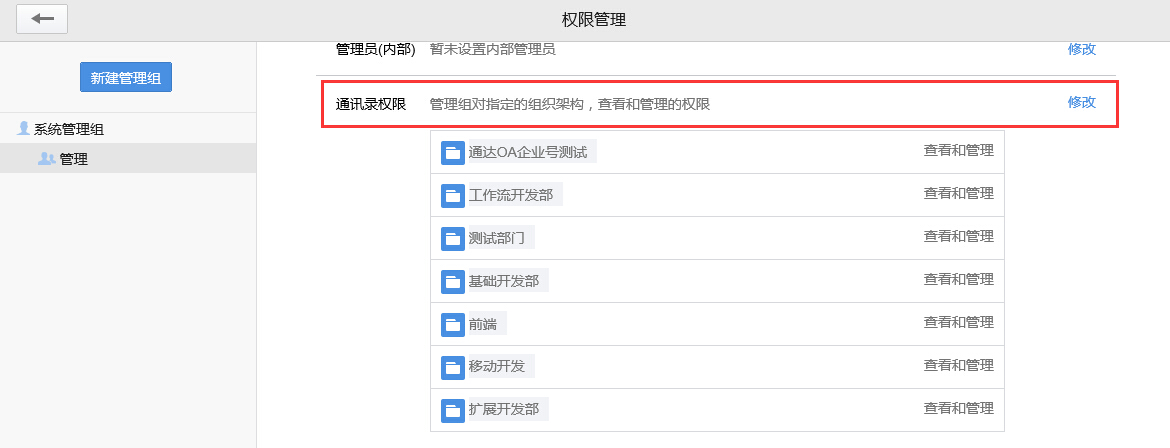1170x448 pixels.
Task: Click folder icon beside 前端
Action: tap(453, 324)
